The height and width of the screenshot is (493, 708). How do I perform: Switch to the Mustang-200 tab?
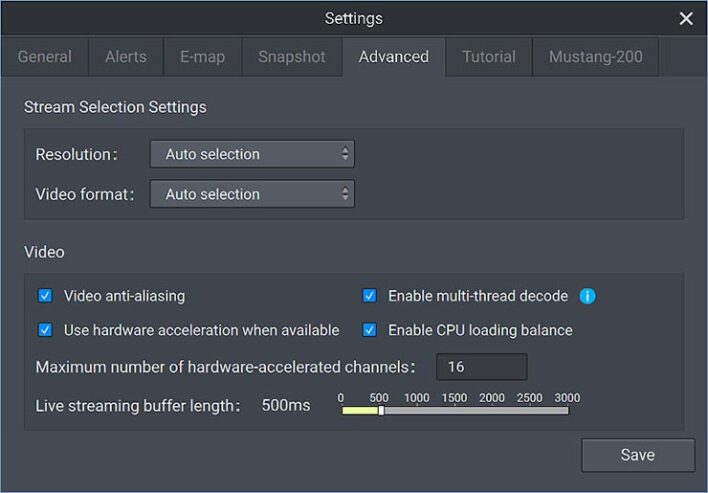pos(595,57)
